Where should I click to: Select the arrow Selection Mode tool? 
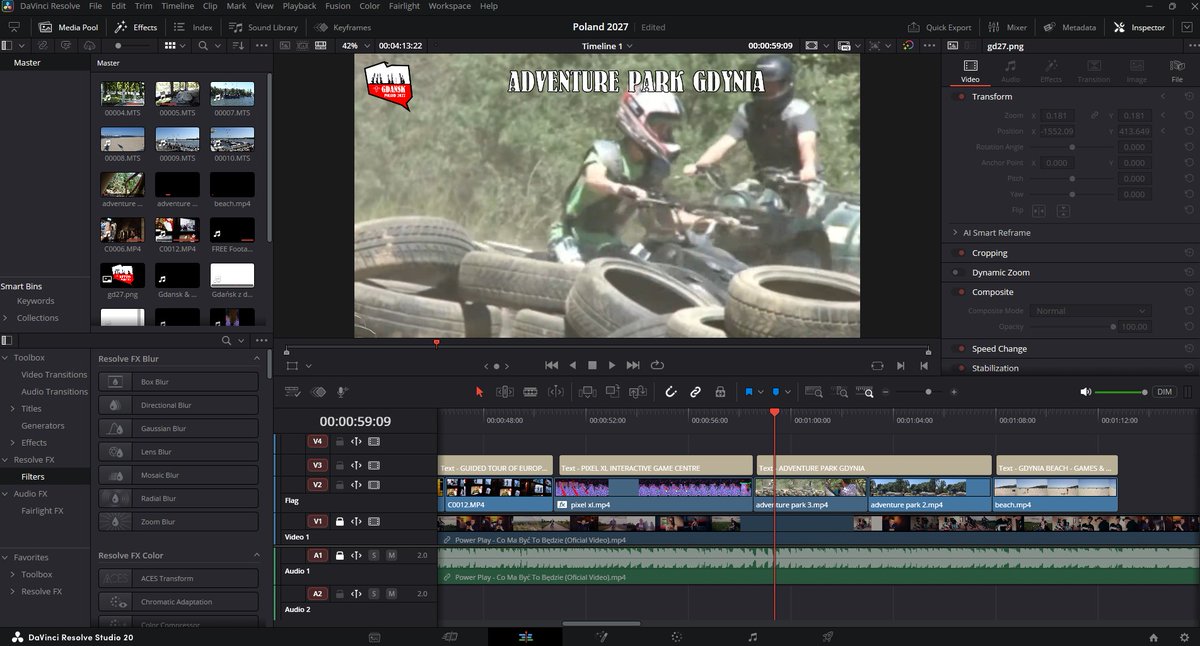(x=479, y=392)
